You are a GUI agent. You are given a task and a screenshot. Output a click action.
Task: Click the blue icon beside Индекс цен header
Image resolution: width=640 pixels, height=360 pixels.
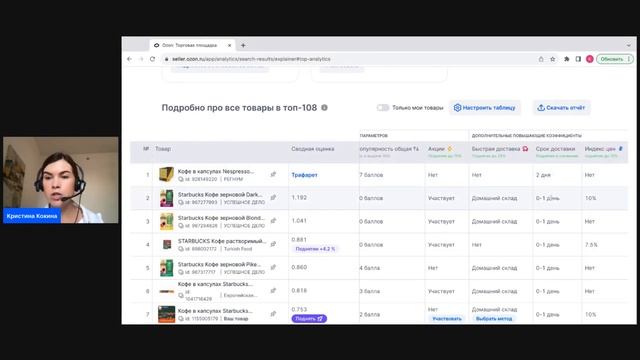tap(620, 149)
